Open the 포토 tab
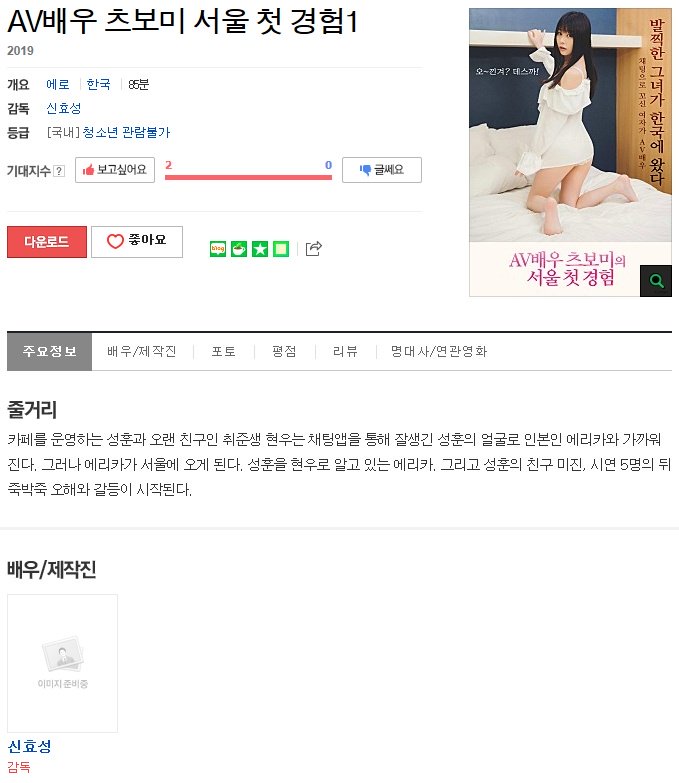The image size is (679, 783). (224, 352)
